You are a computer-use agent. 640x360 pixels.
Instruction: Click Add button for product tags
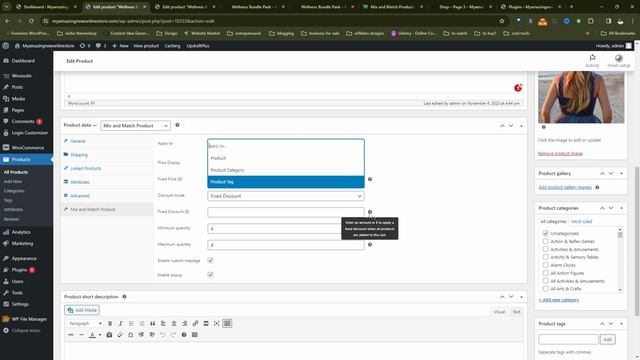pyautogui.click(x=607, y=340)
